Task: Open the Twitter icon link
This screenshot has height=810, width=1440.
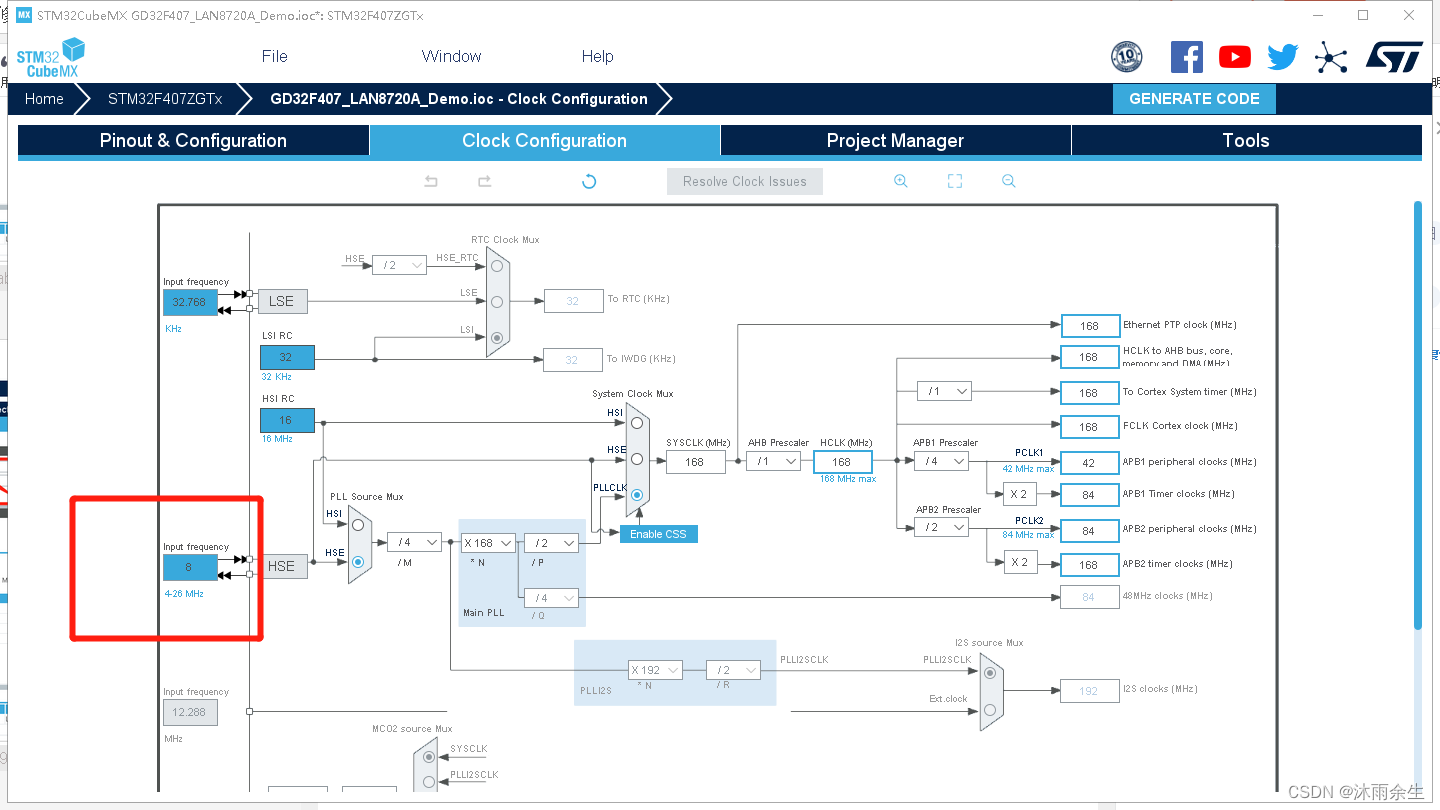Action: [x=1283, y=57]
